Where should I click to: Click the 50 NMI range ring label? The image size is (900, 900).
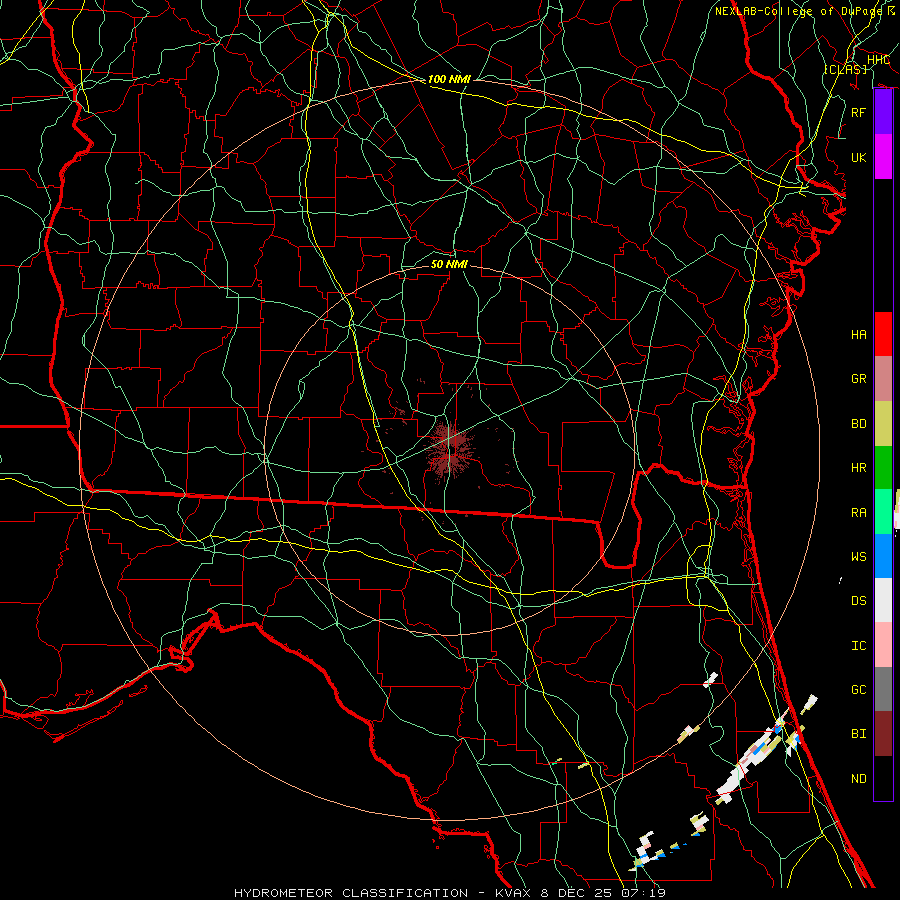(449, 264)
